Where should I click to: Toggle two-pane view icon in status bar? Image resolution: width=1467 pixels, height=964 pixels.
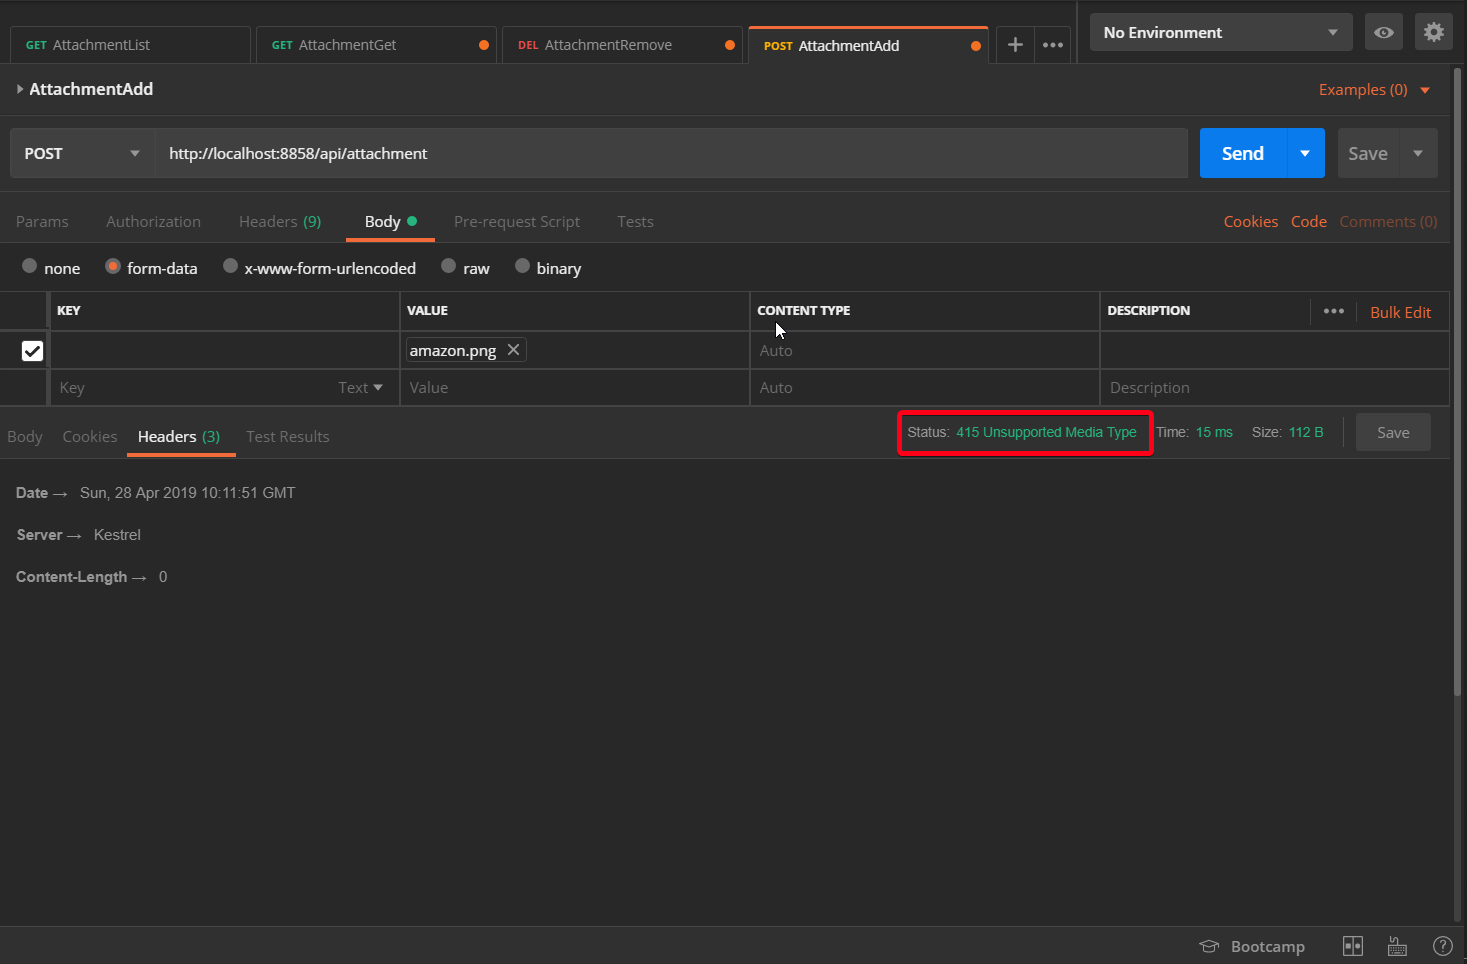tap(1353, 946)
